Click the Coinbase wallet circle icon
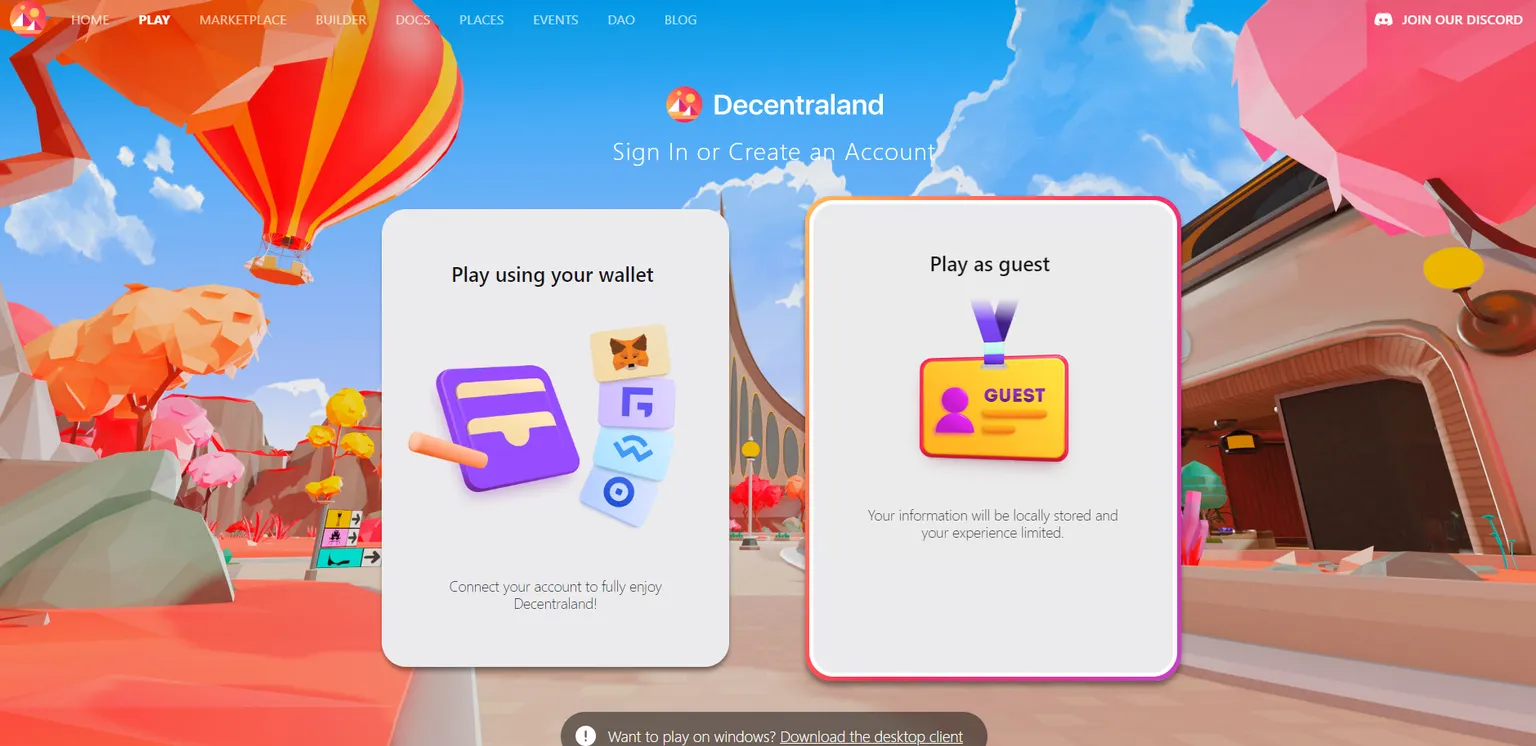The width and height of the screenshot is (1536, 746). click(x=619, y=493)
